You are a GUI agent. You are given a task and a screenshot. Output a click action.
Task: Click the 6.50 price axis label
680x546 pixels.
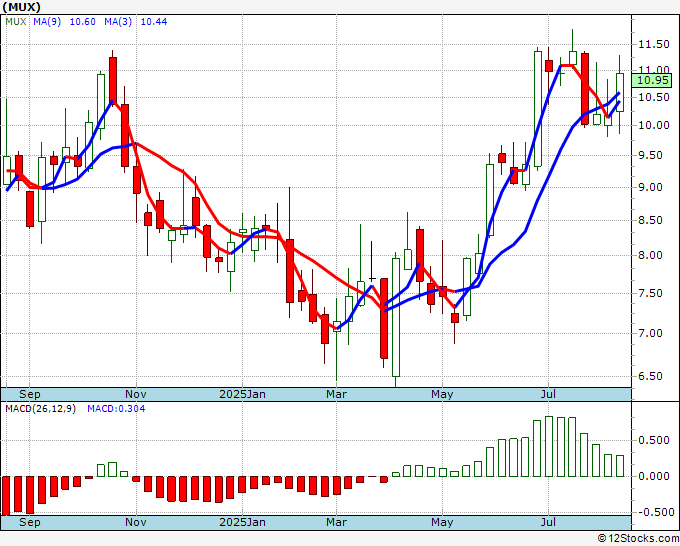[x=650, y=376]
